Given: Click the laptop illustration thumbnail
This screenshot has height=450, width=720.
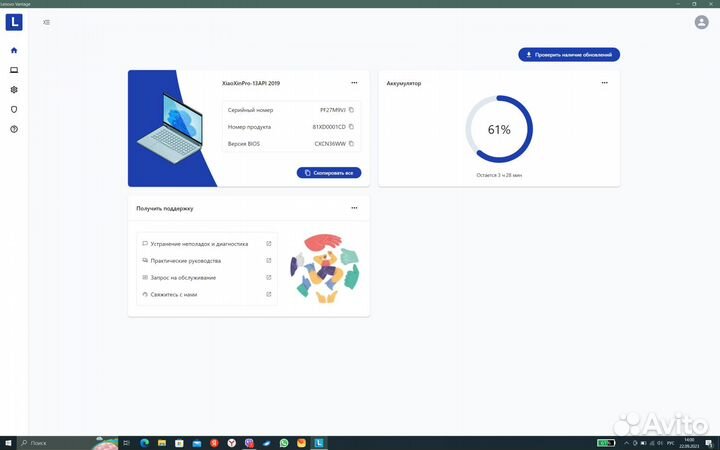Looking at the screenshot, I should coord(170,128).
